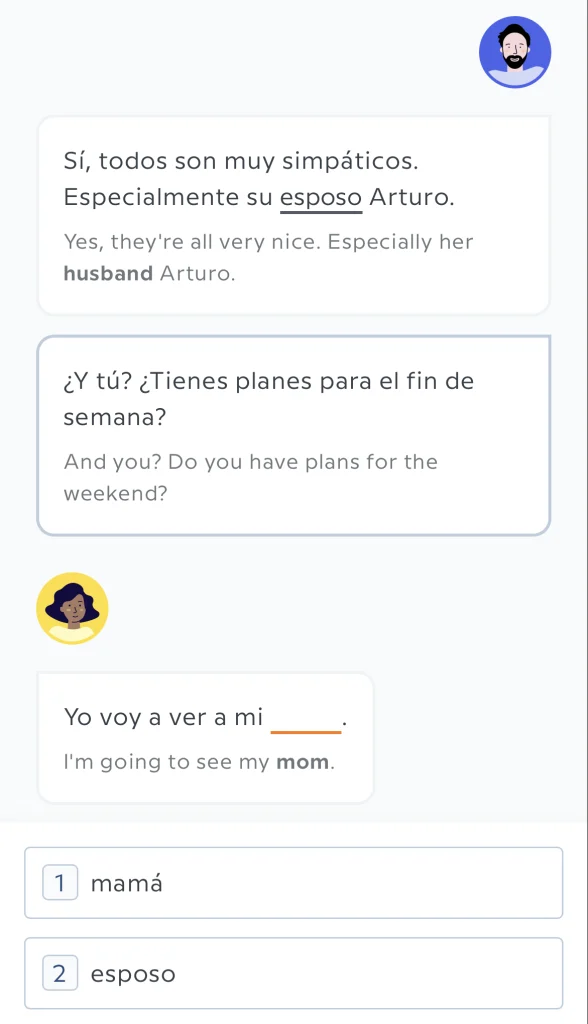Click the underlined word esposo in the first message
This screenshot has width=588, height=1024.
[x=320, y=197]
